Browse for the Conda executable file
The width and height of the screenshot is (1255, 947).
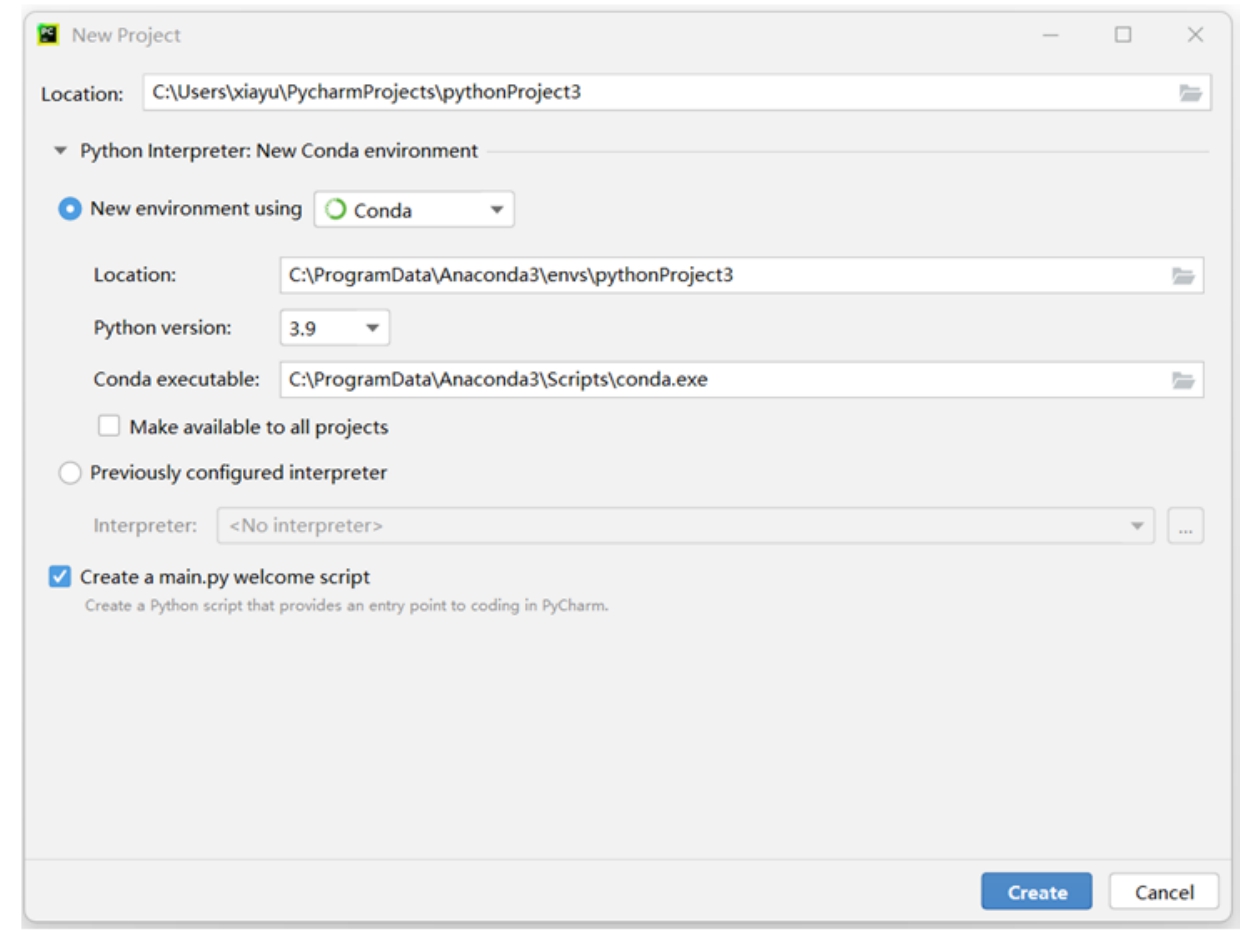1183,379
